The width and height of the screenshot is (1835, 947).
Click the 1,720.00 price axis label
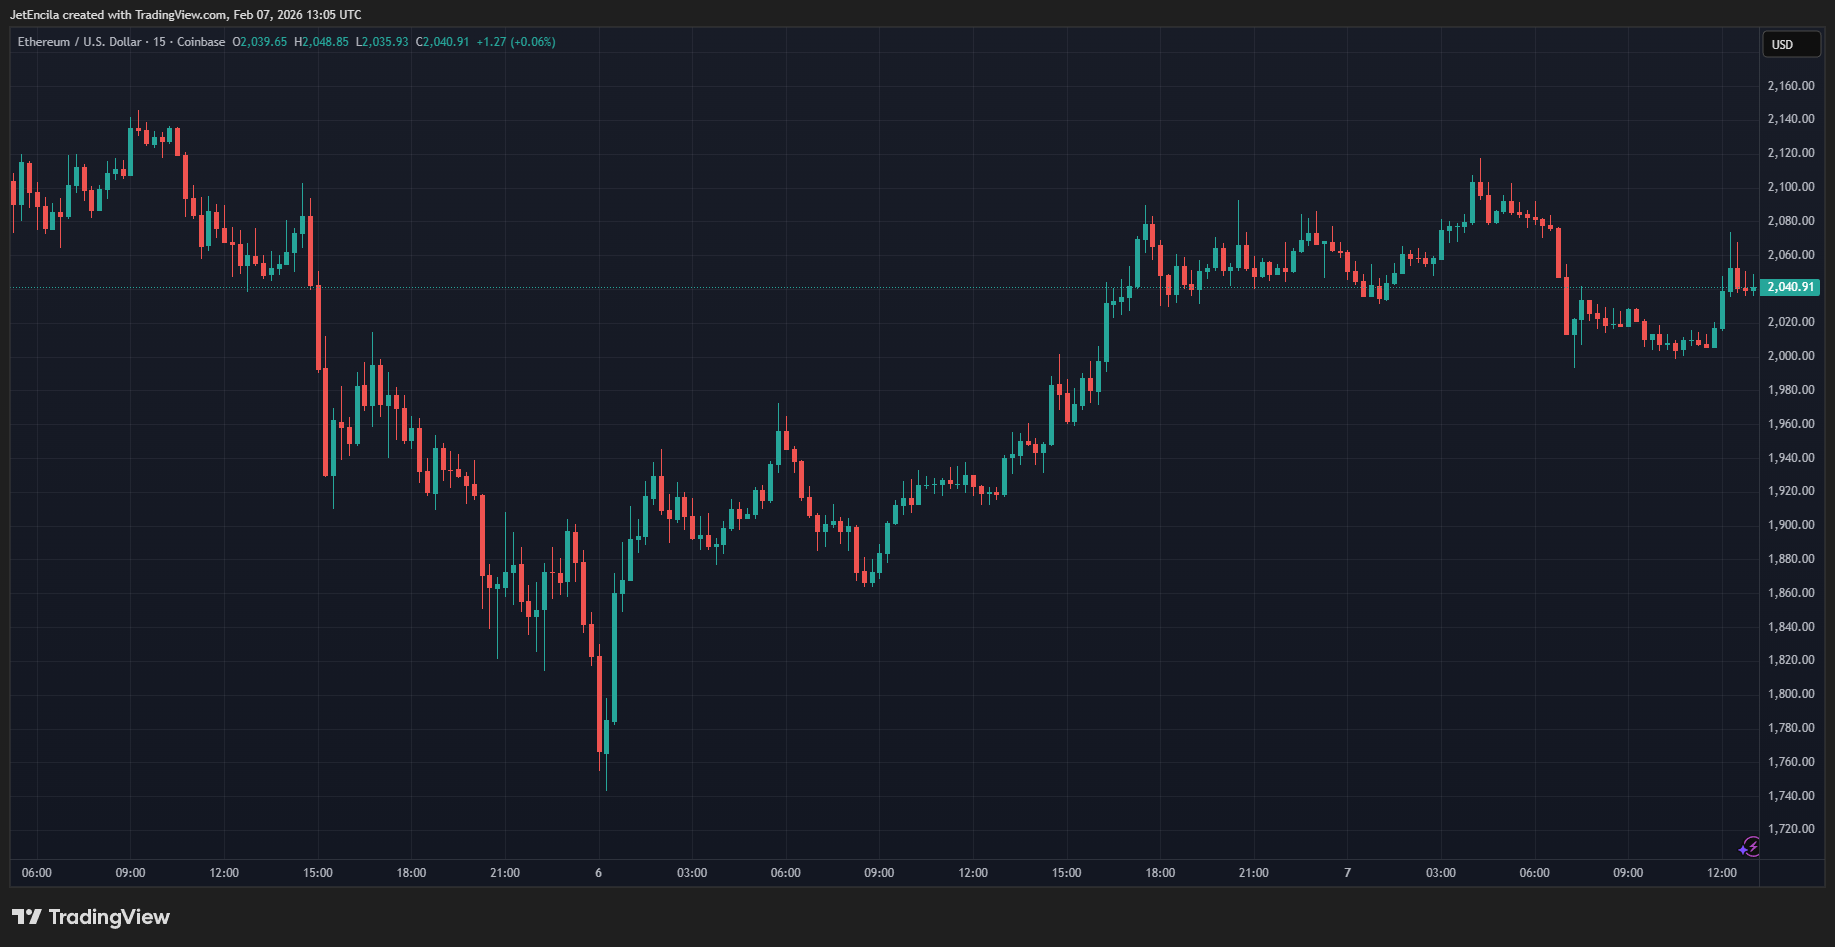click(x=1790, y=829)
